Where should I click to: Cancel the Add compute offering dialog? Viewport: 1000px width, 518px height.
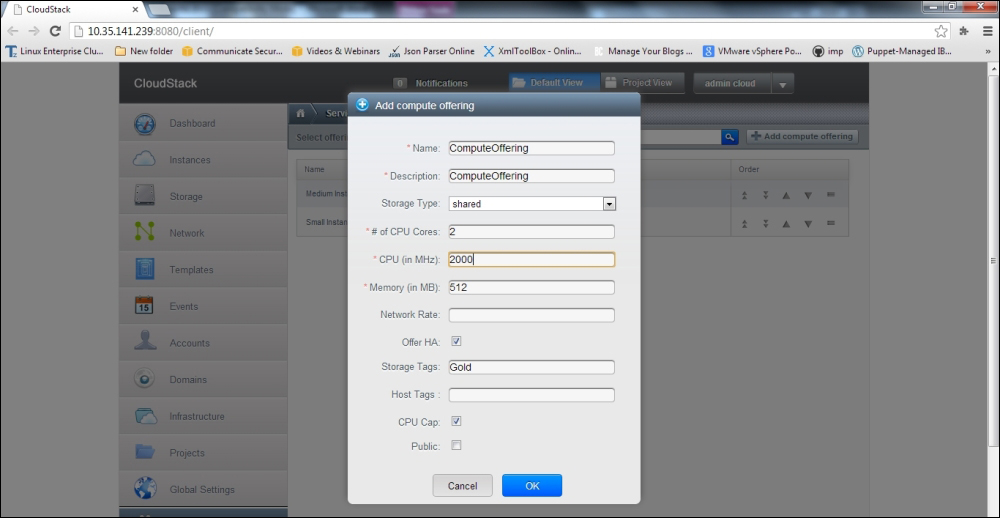point(462,486)
